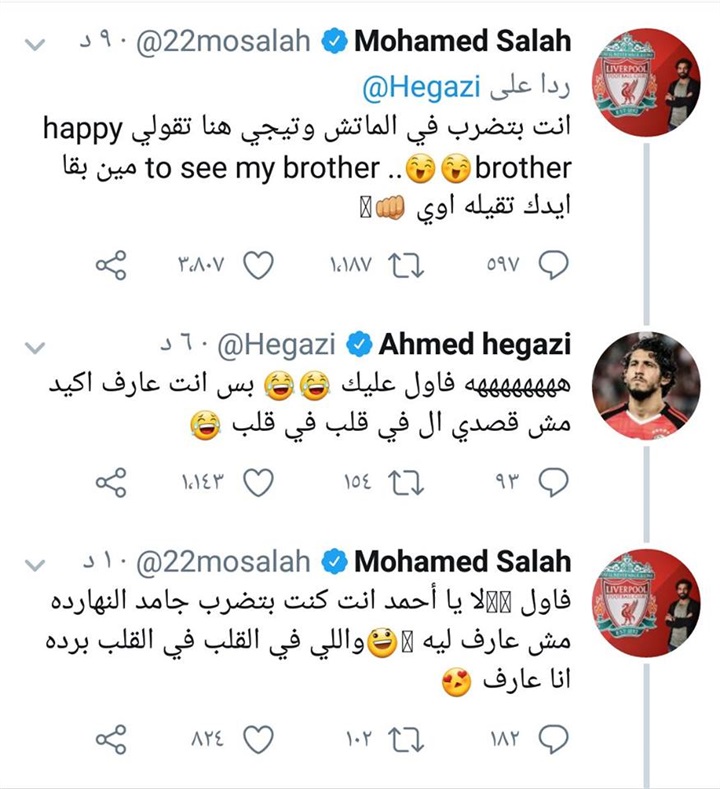Screen dimensions: 720x789
Task: Share Ahmed Hegazi's tweet
Action: coord(111,483)
